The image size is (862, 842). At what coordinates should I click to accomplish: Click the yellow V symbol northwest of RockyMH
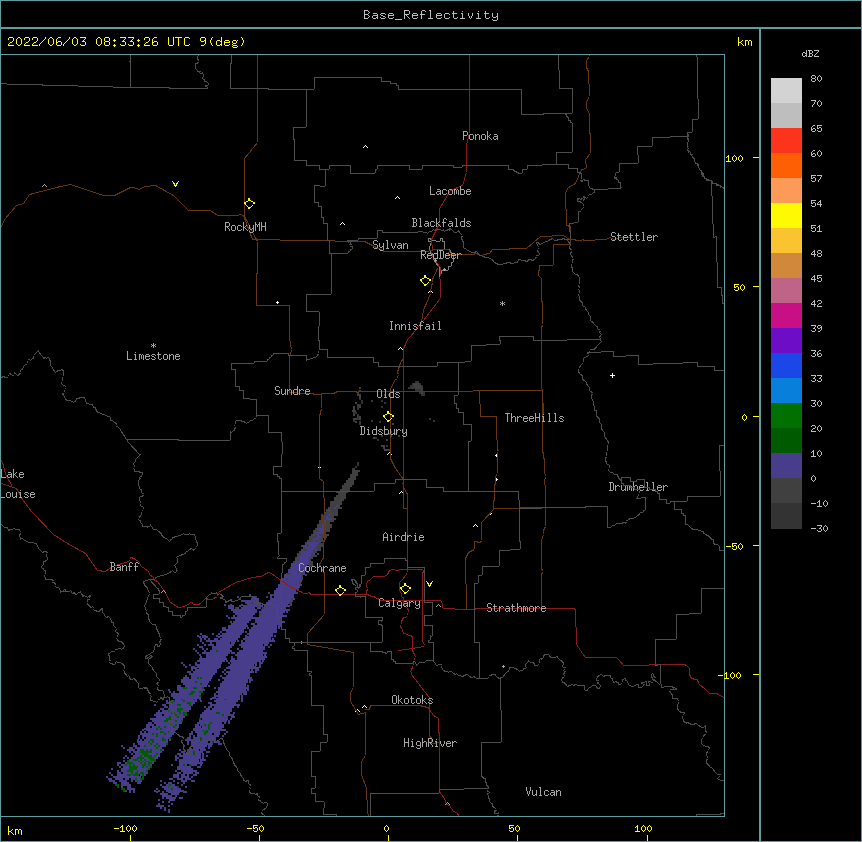pyautogui.click(x=175, y=184)
